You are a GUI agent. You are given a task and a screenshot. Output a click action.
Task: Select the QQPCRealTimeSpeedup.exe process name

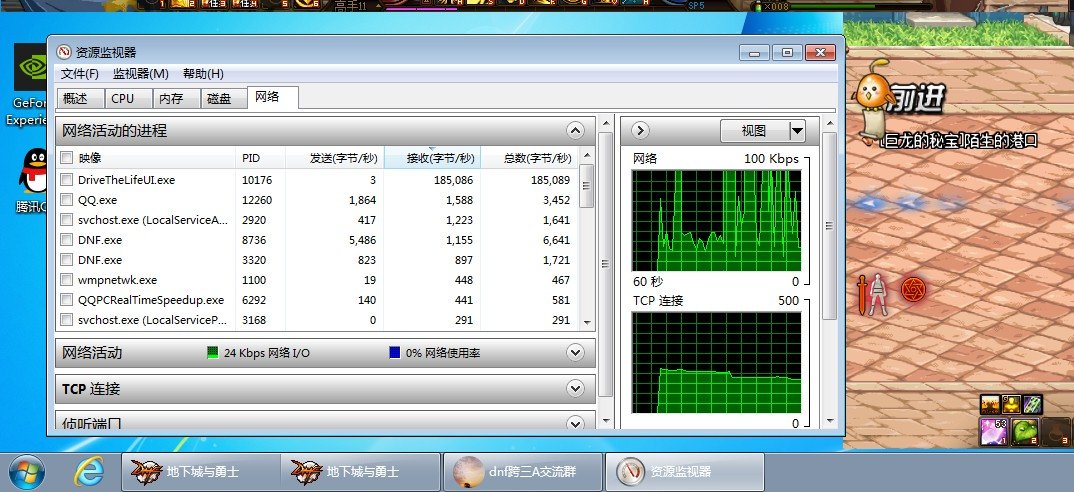click(151, 299)
